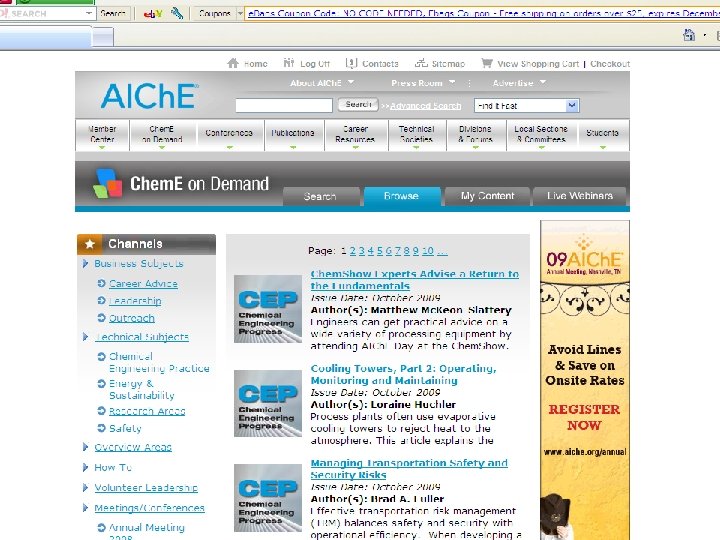
Task: Open Cooling Towers, Part 2 article title
Action: (x=403, y=374)
